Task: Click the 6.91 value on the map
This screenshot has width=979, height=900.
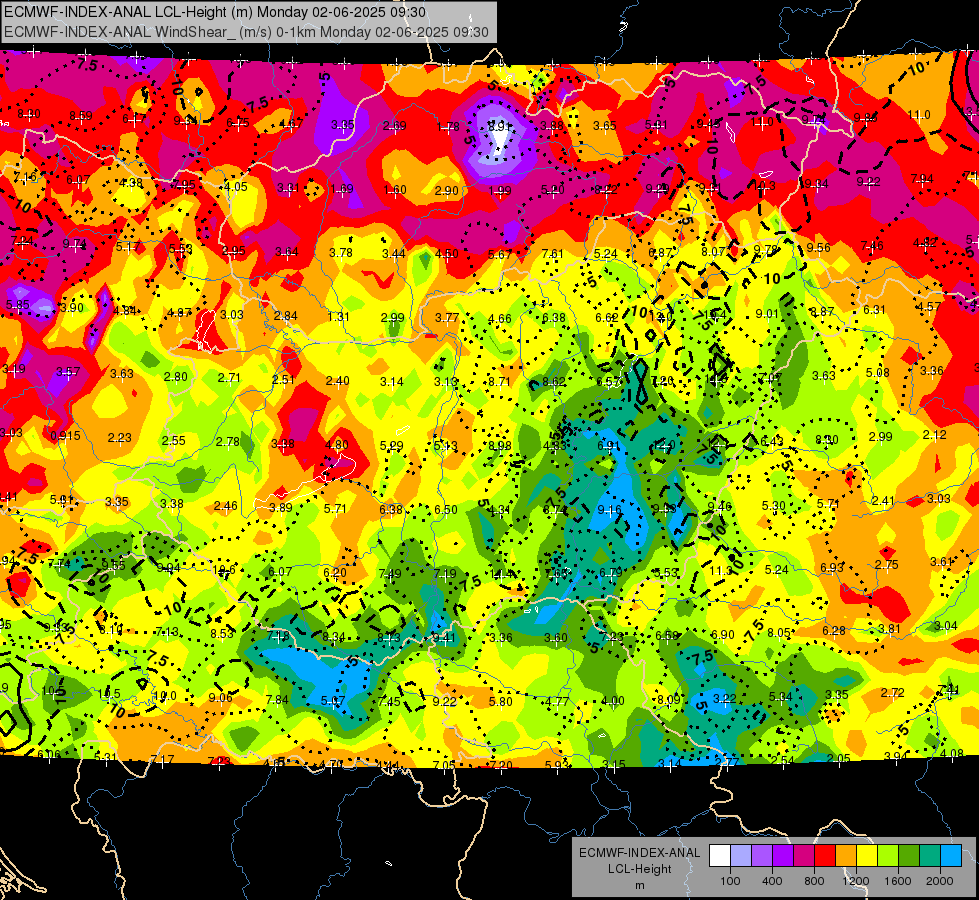Action: (609, 445)
